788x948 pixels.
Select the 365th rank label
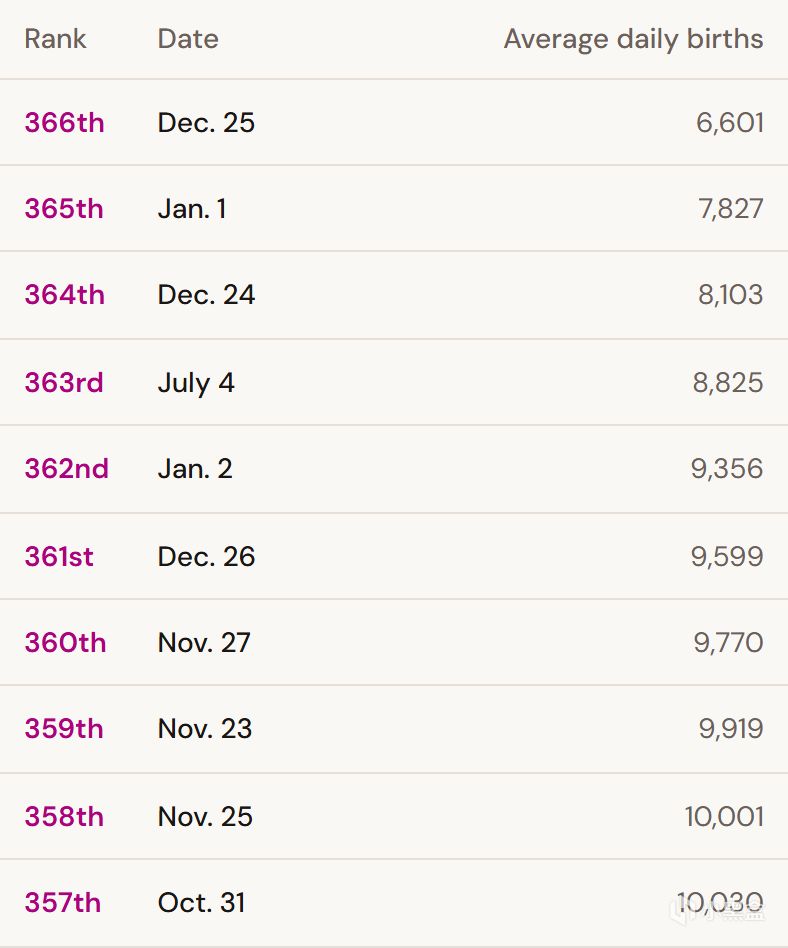[x=64, y=209]
